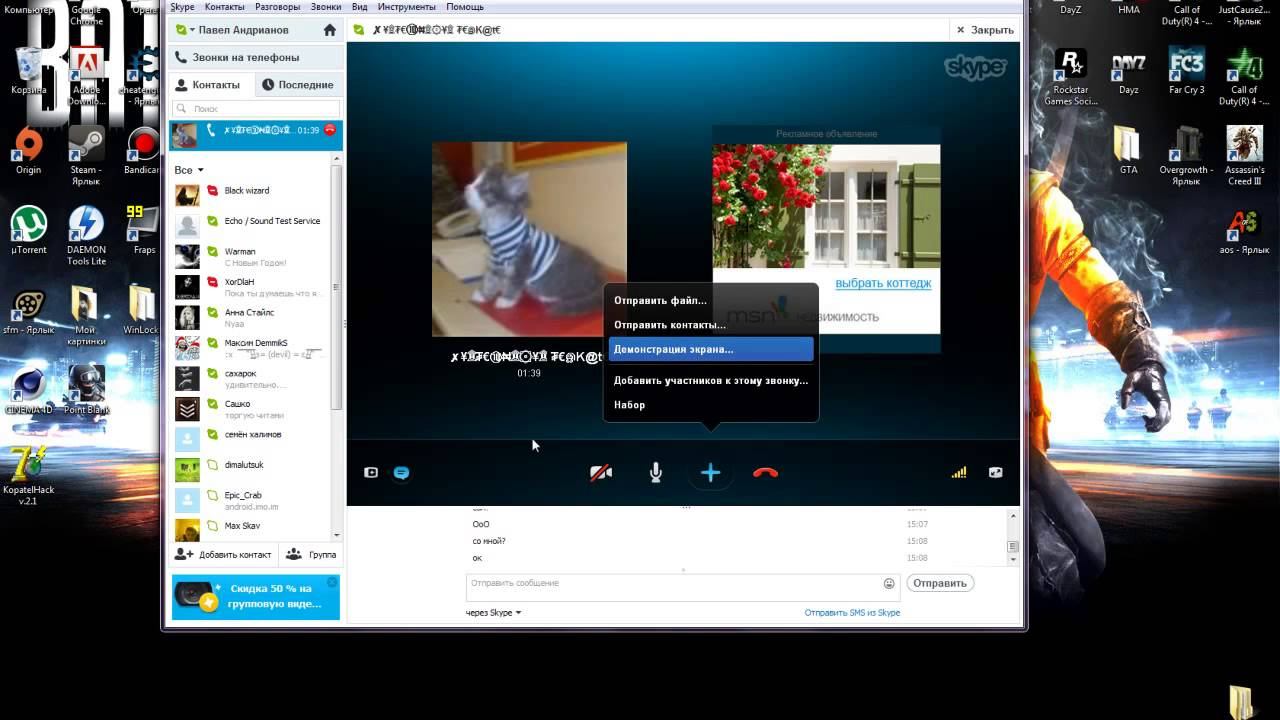The width and height of the screenshot is (1280, 720).
Task: Select the DAEMON Tools Lite desktop icon
Action: coord(86,236)
